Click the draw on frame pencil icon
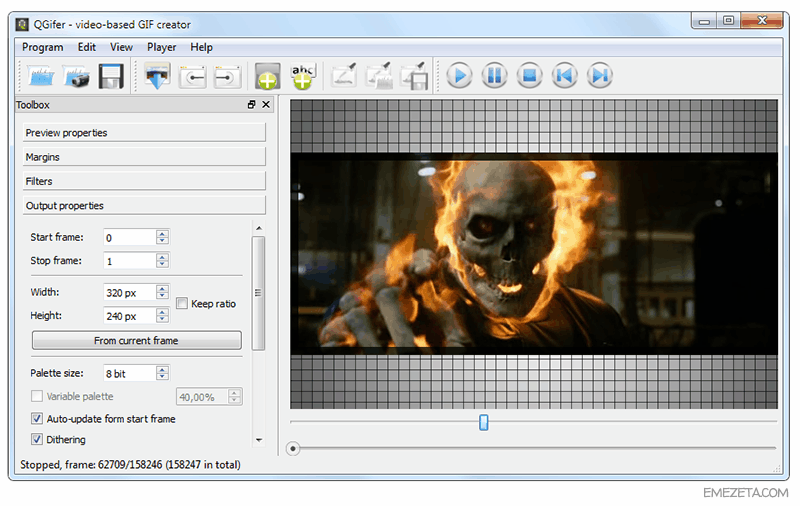Image resolution: width=800 pixels, height=506 pixels. tap(344, 77)
